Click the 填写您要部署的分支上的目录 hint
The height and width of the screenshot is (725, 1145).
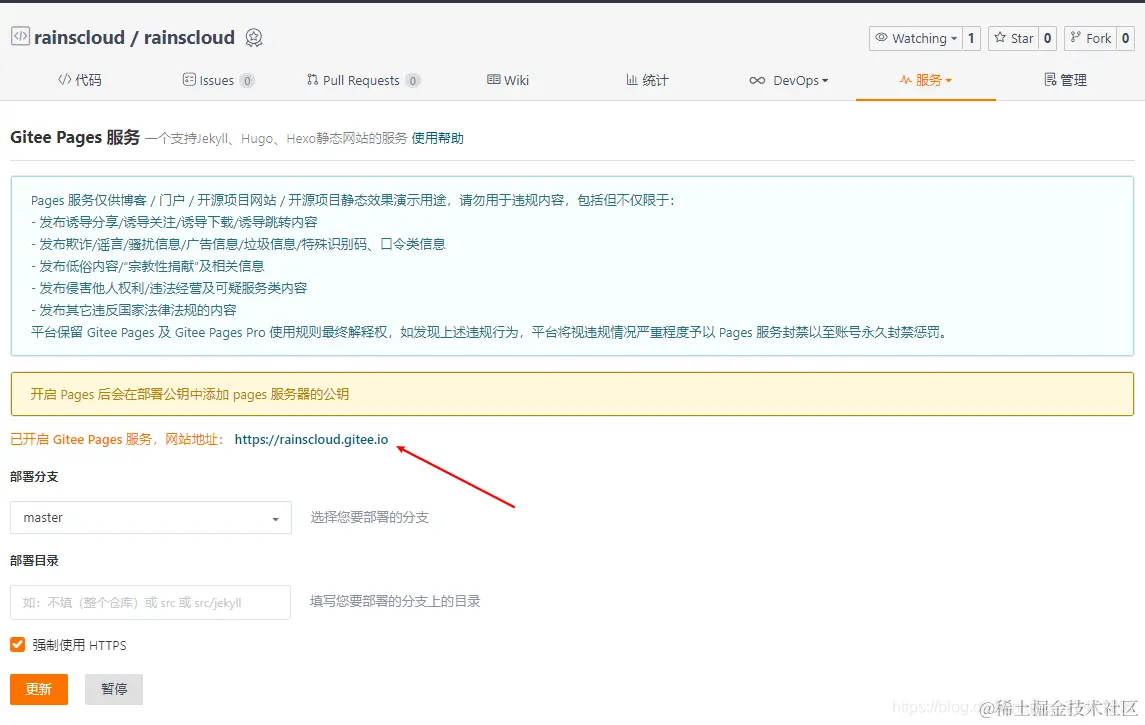point(395,602)
